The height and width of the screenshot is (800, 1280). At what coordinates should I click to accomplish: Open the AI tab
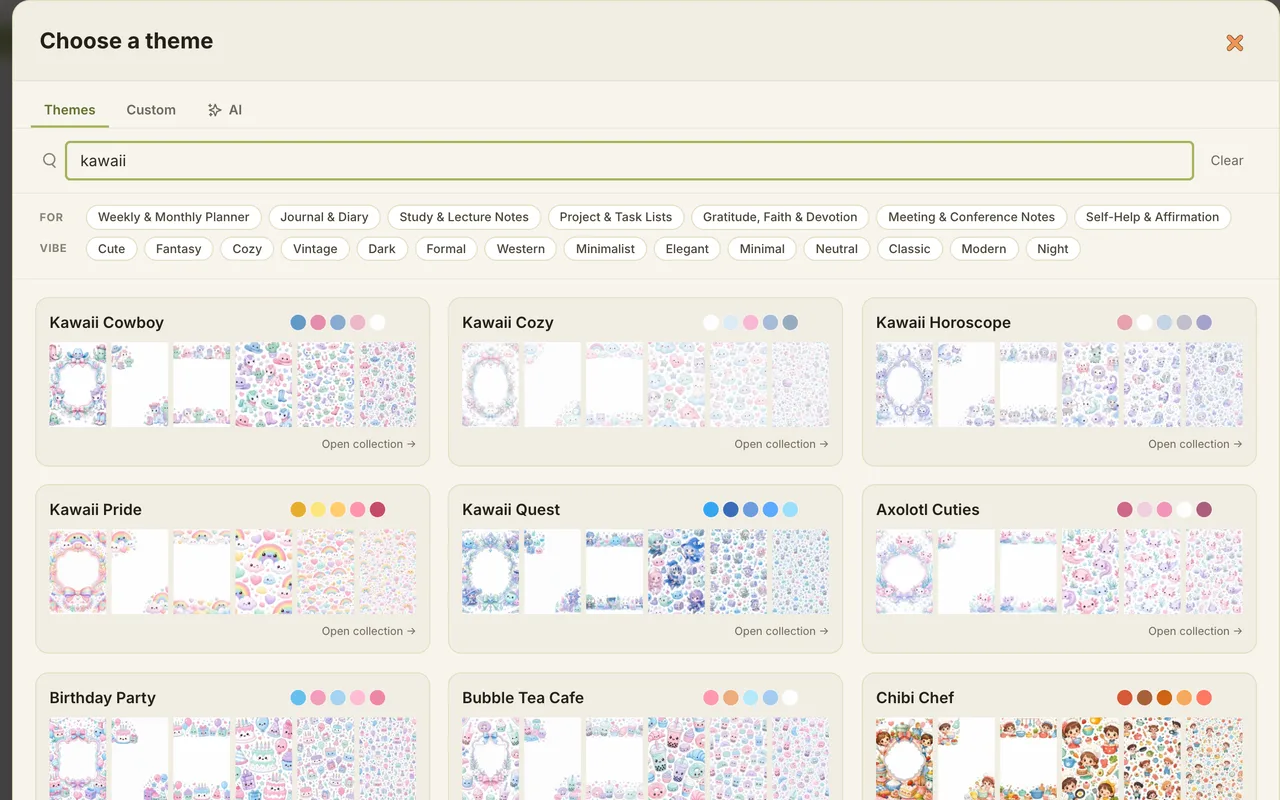(x=225, y=110)
